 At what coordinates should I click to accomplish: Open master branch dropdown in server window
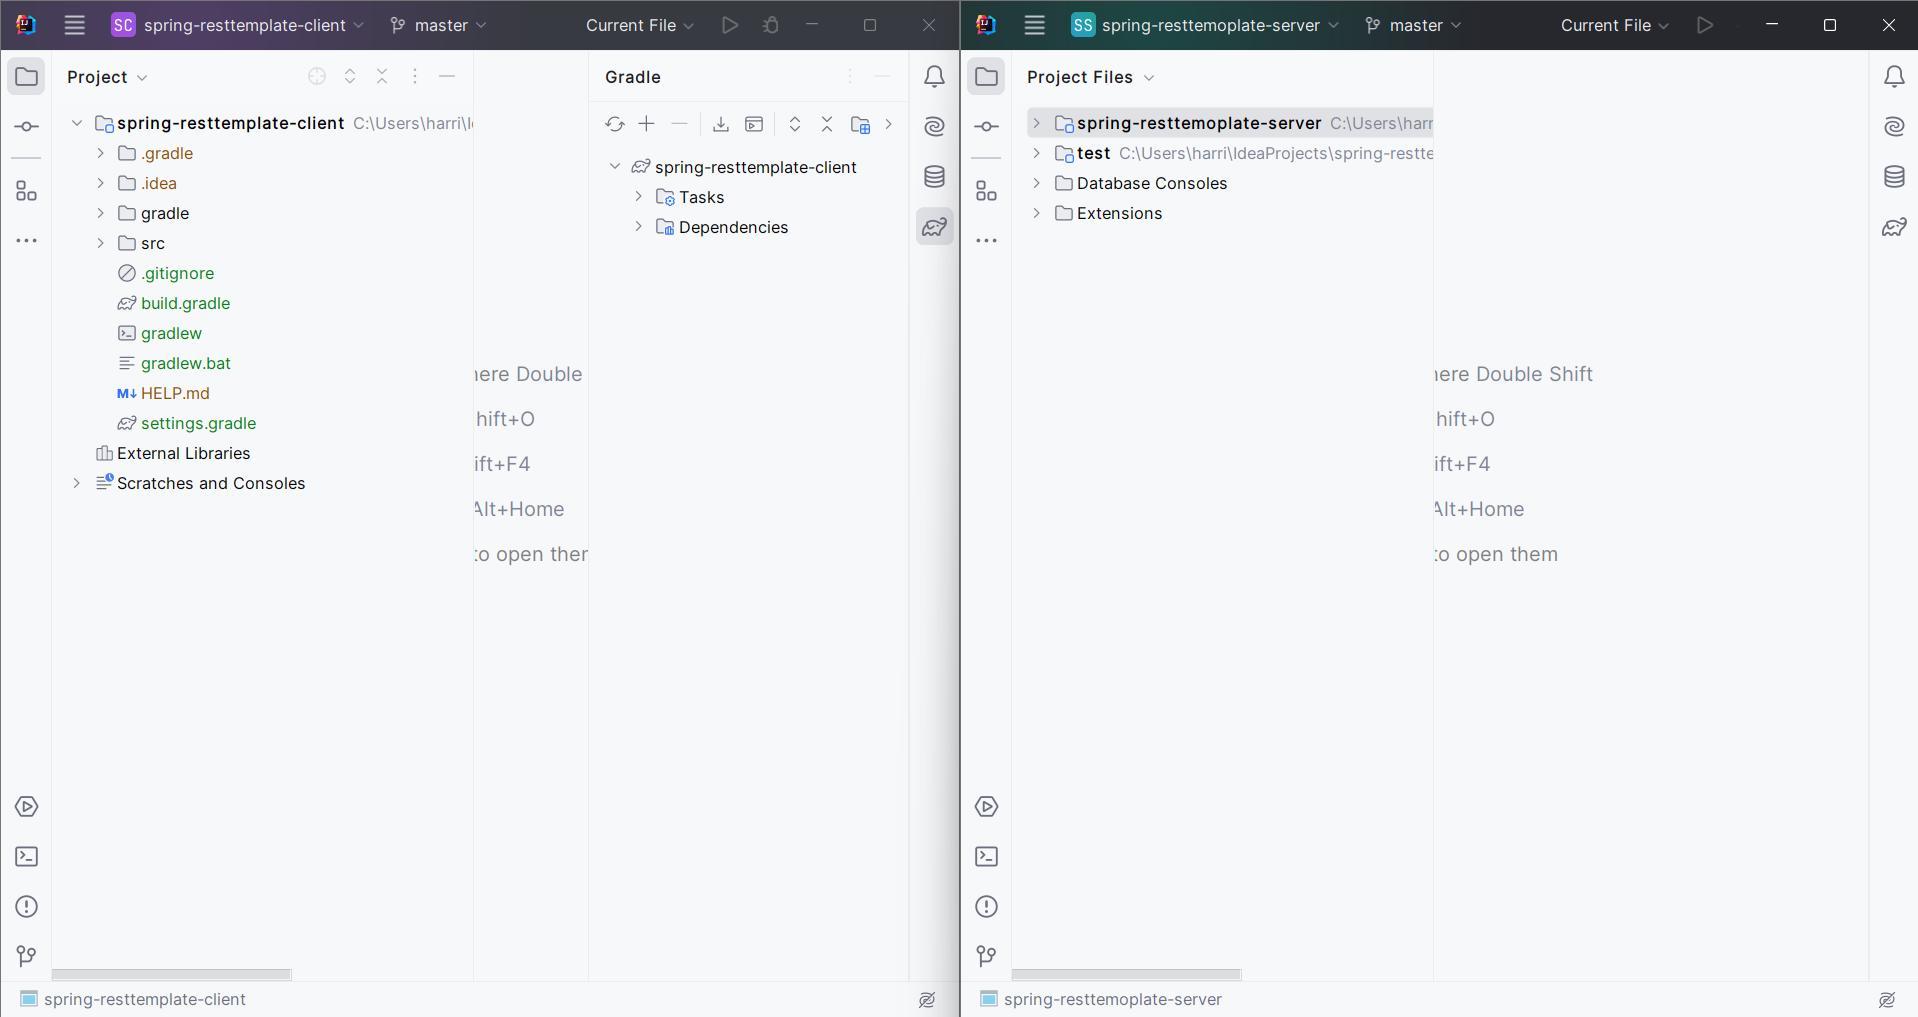click(x=1413, y=25)
